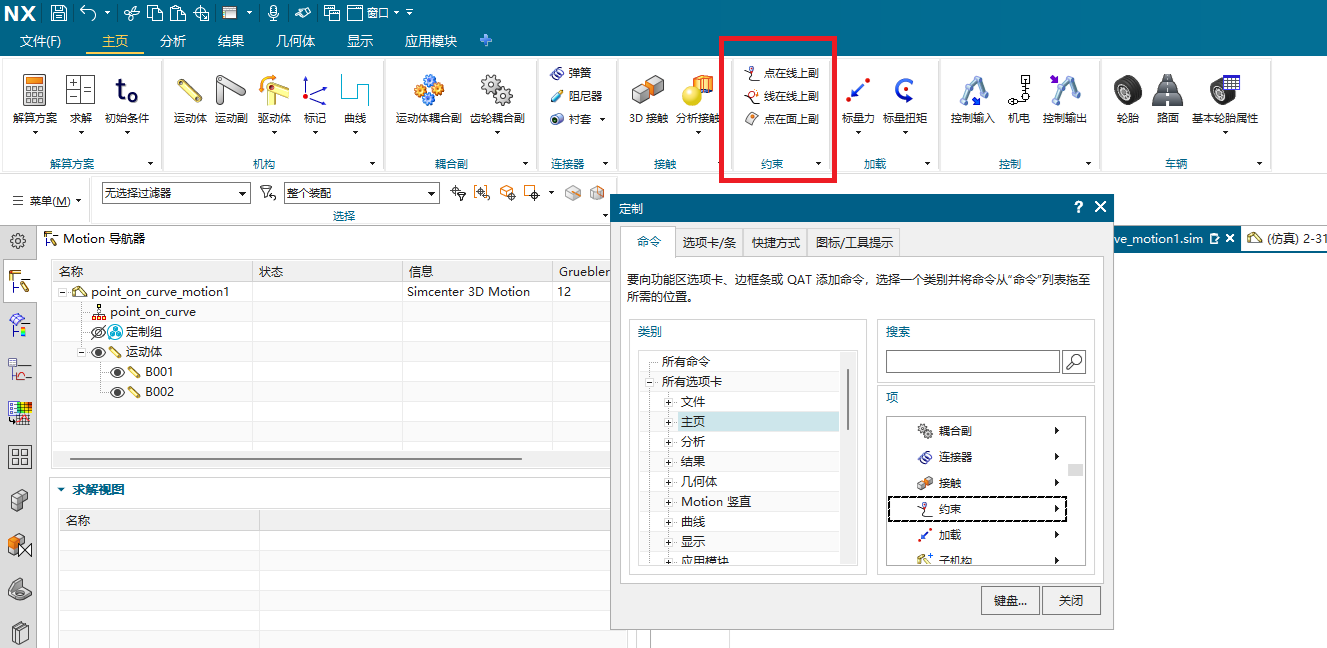Toggle visibility eye of B002 body
The image size is (1327, 648).
click(x=118, y=392)
